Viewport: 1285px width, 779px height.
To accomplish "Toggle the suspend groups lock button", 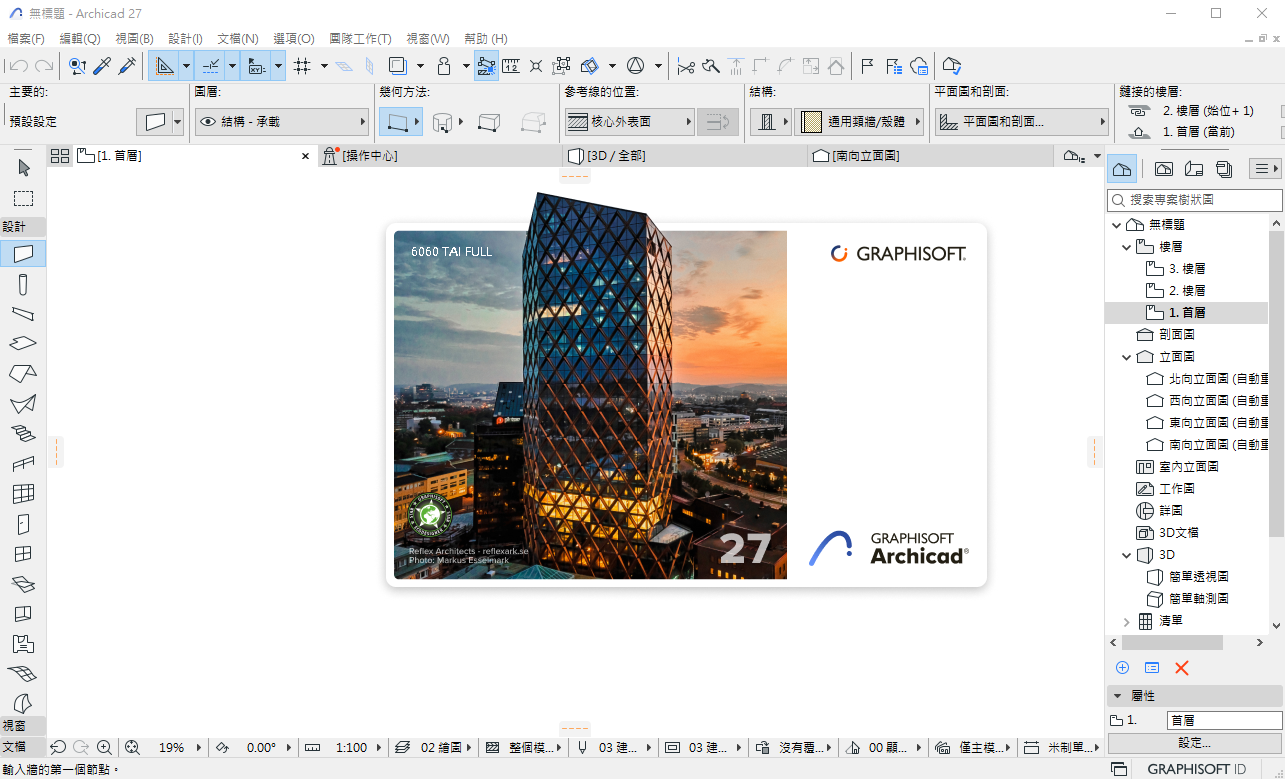I will tap(444, 66).
